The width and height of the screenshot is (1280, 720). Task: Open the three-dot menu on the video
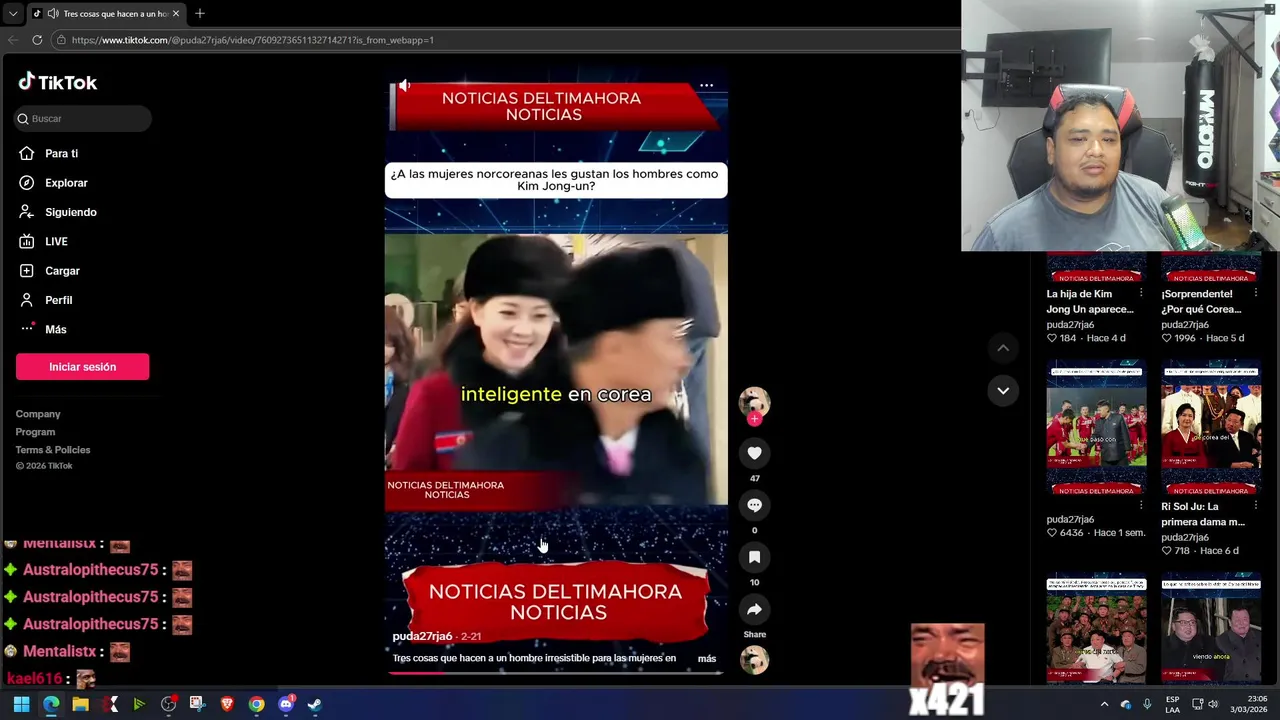pyautogui.click(x=706, y=86)
